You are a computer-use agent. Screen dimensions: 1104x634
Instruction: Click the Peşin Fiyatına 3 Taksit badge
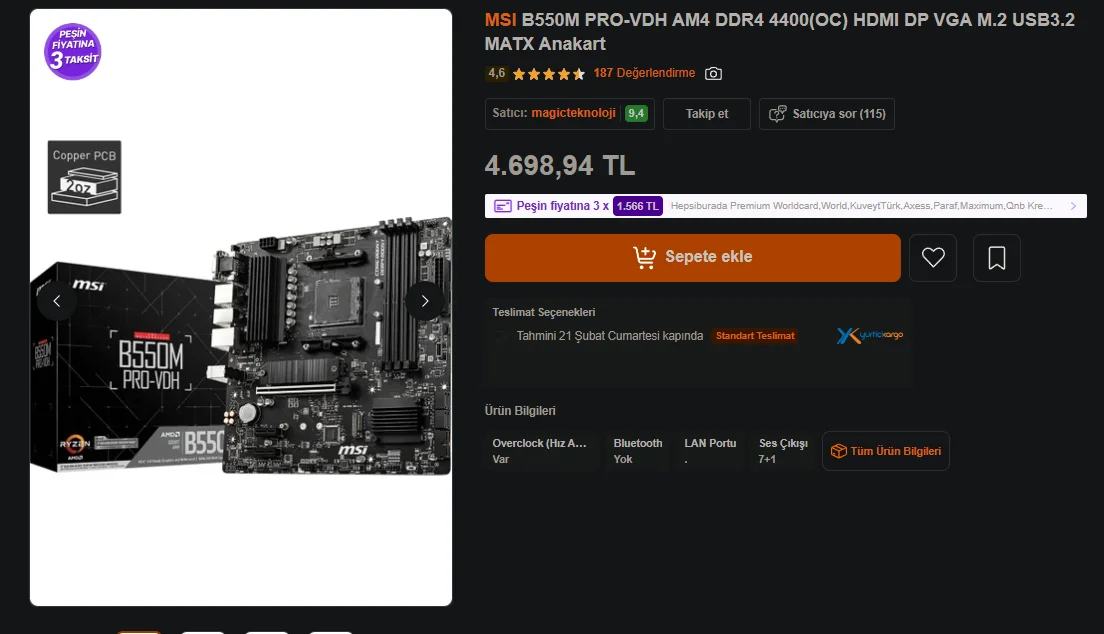(x=73, y=51)
